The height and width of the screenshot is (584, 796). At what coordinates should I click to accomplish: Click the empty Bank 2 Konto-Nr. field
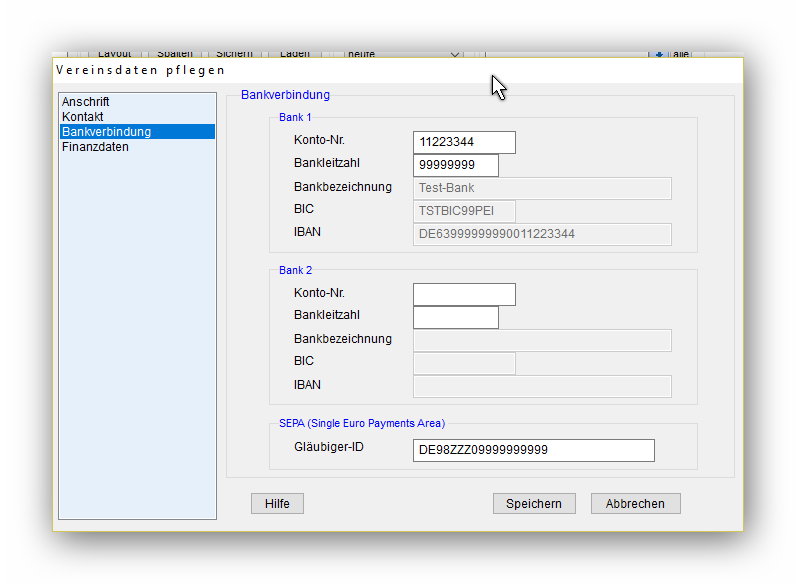(x=464, y=294)
